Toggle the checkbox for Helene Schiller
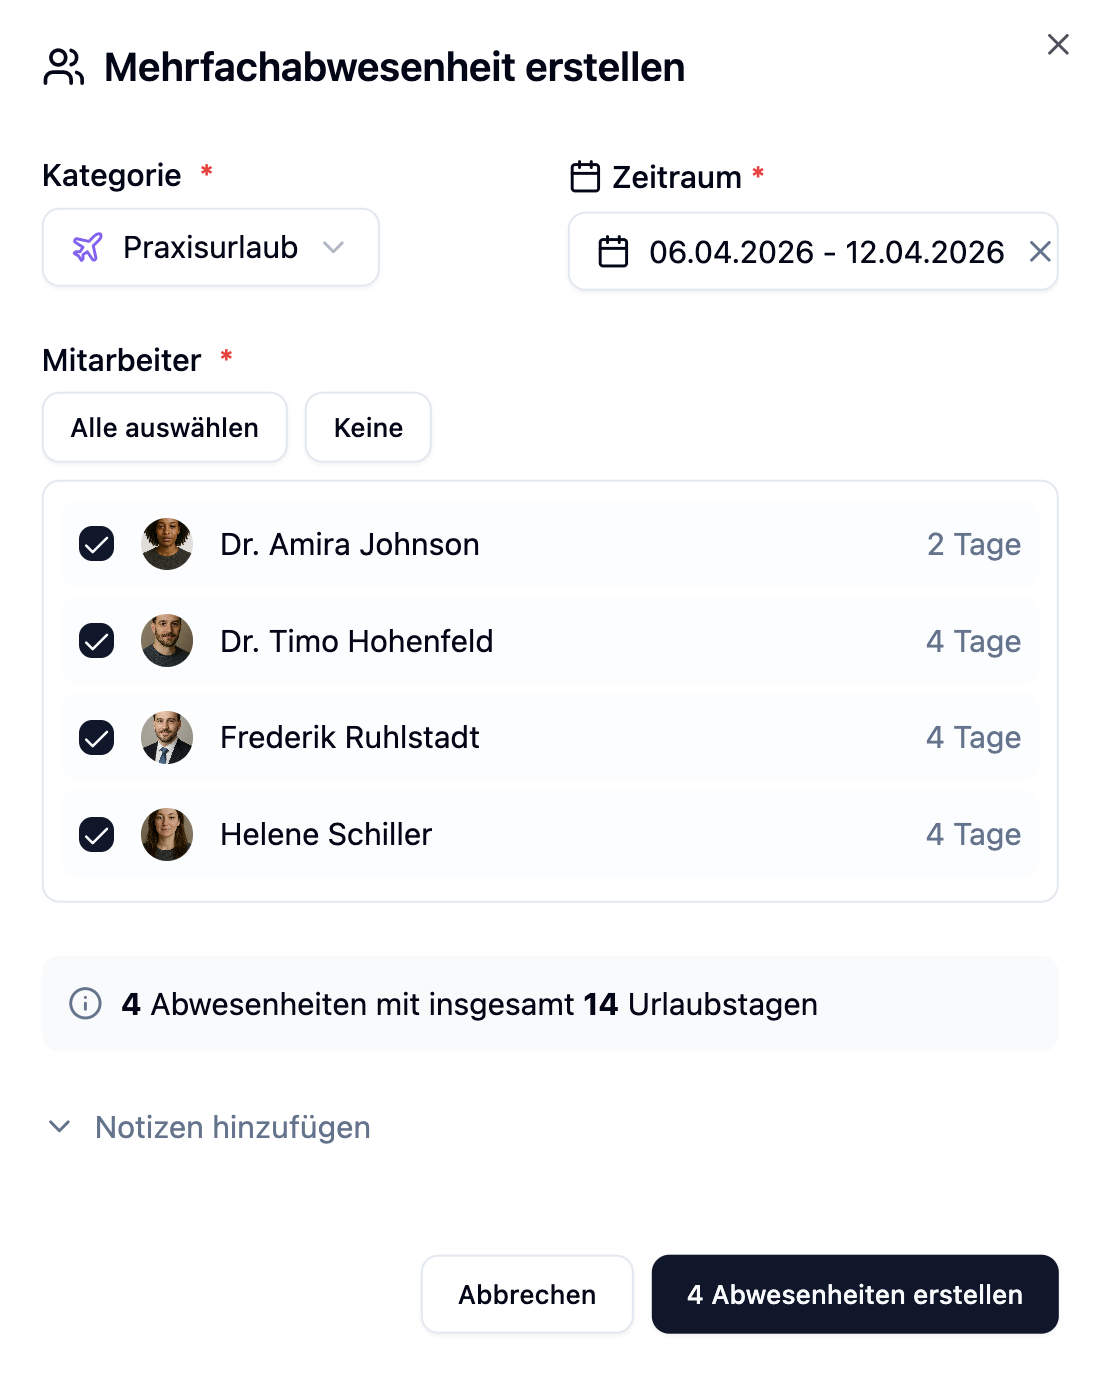Viewport: 1102px width, 1378px height. (x=97, y=835)
